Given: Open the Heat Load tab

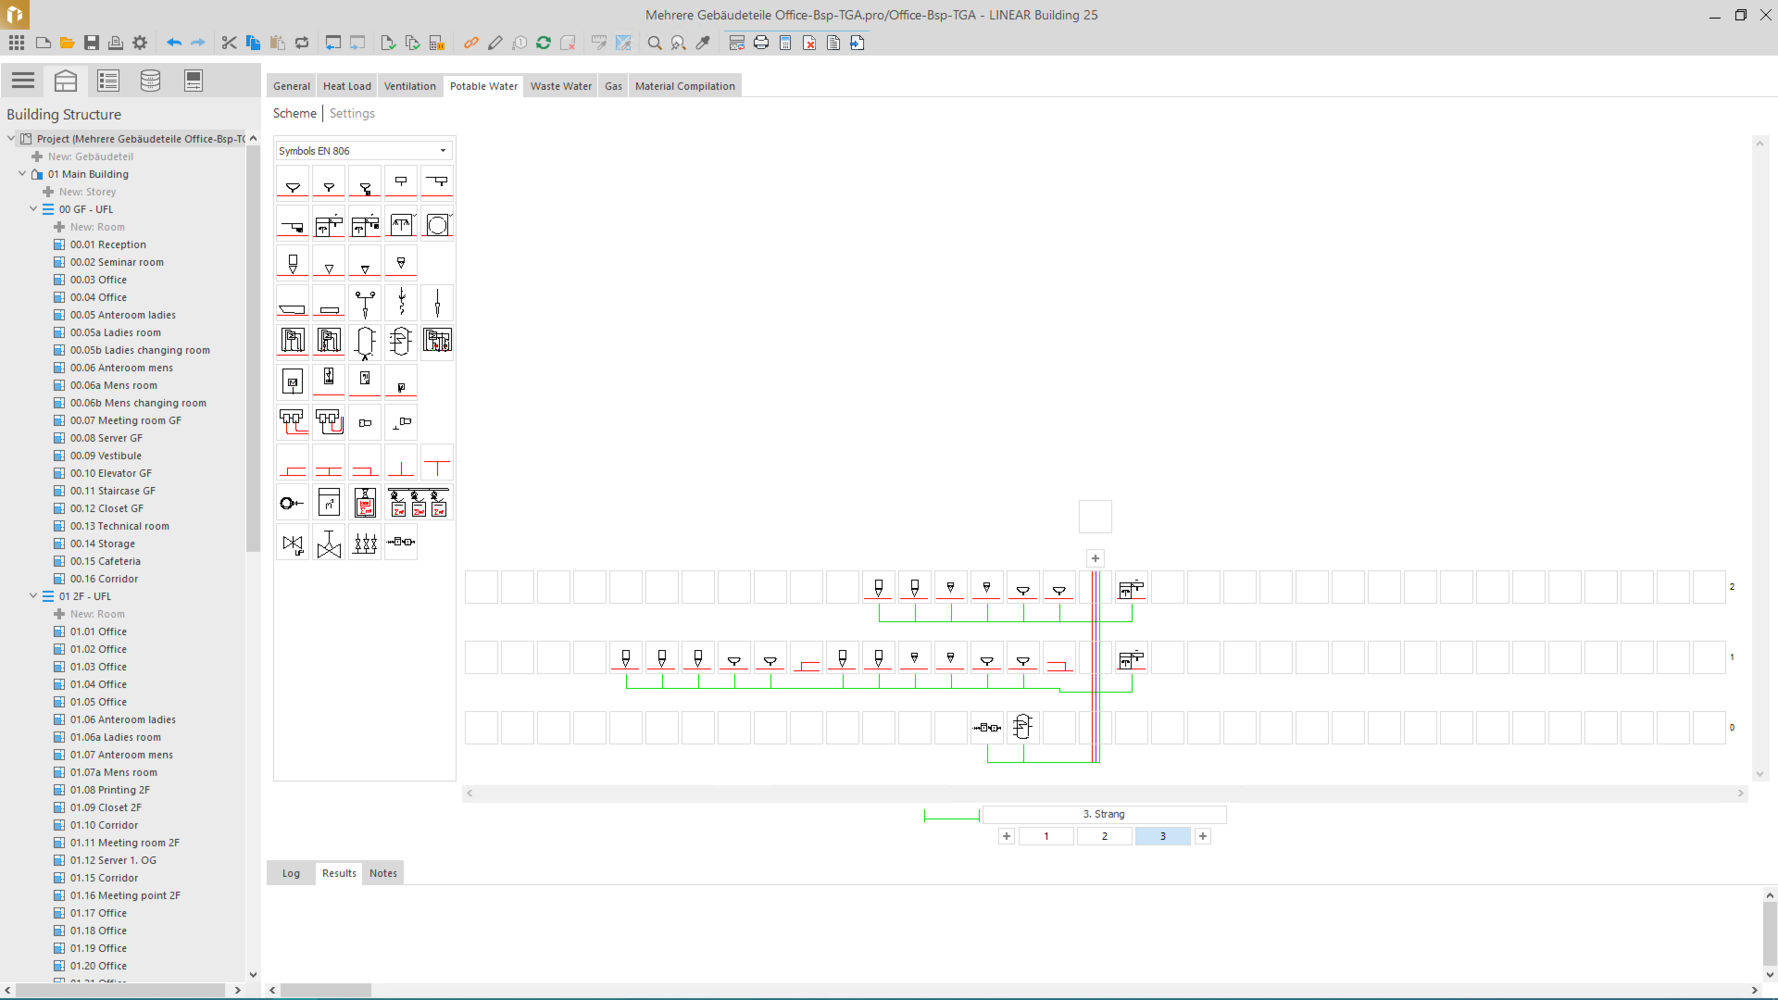Looking at the screenshot, I should coord(346,86).
